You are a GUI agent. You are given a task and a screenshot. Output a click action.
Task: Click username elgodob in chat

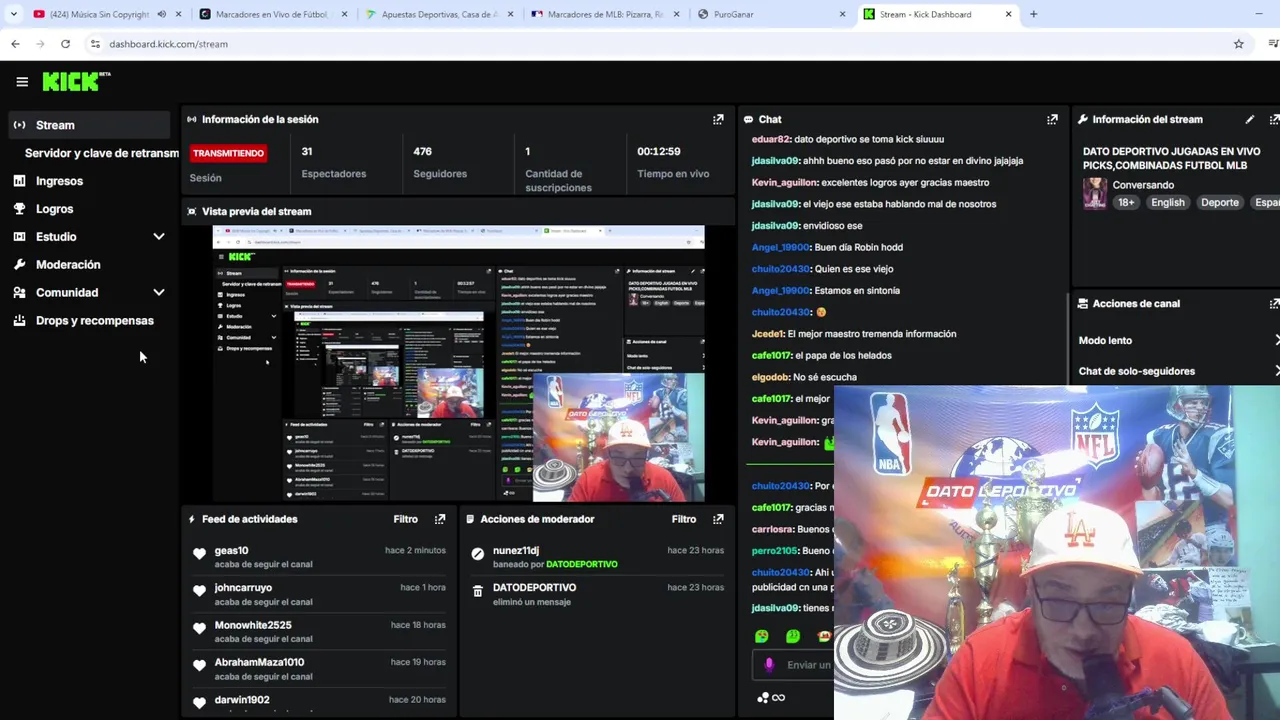coord(770,377)
